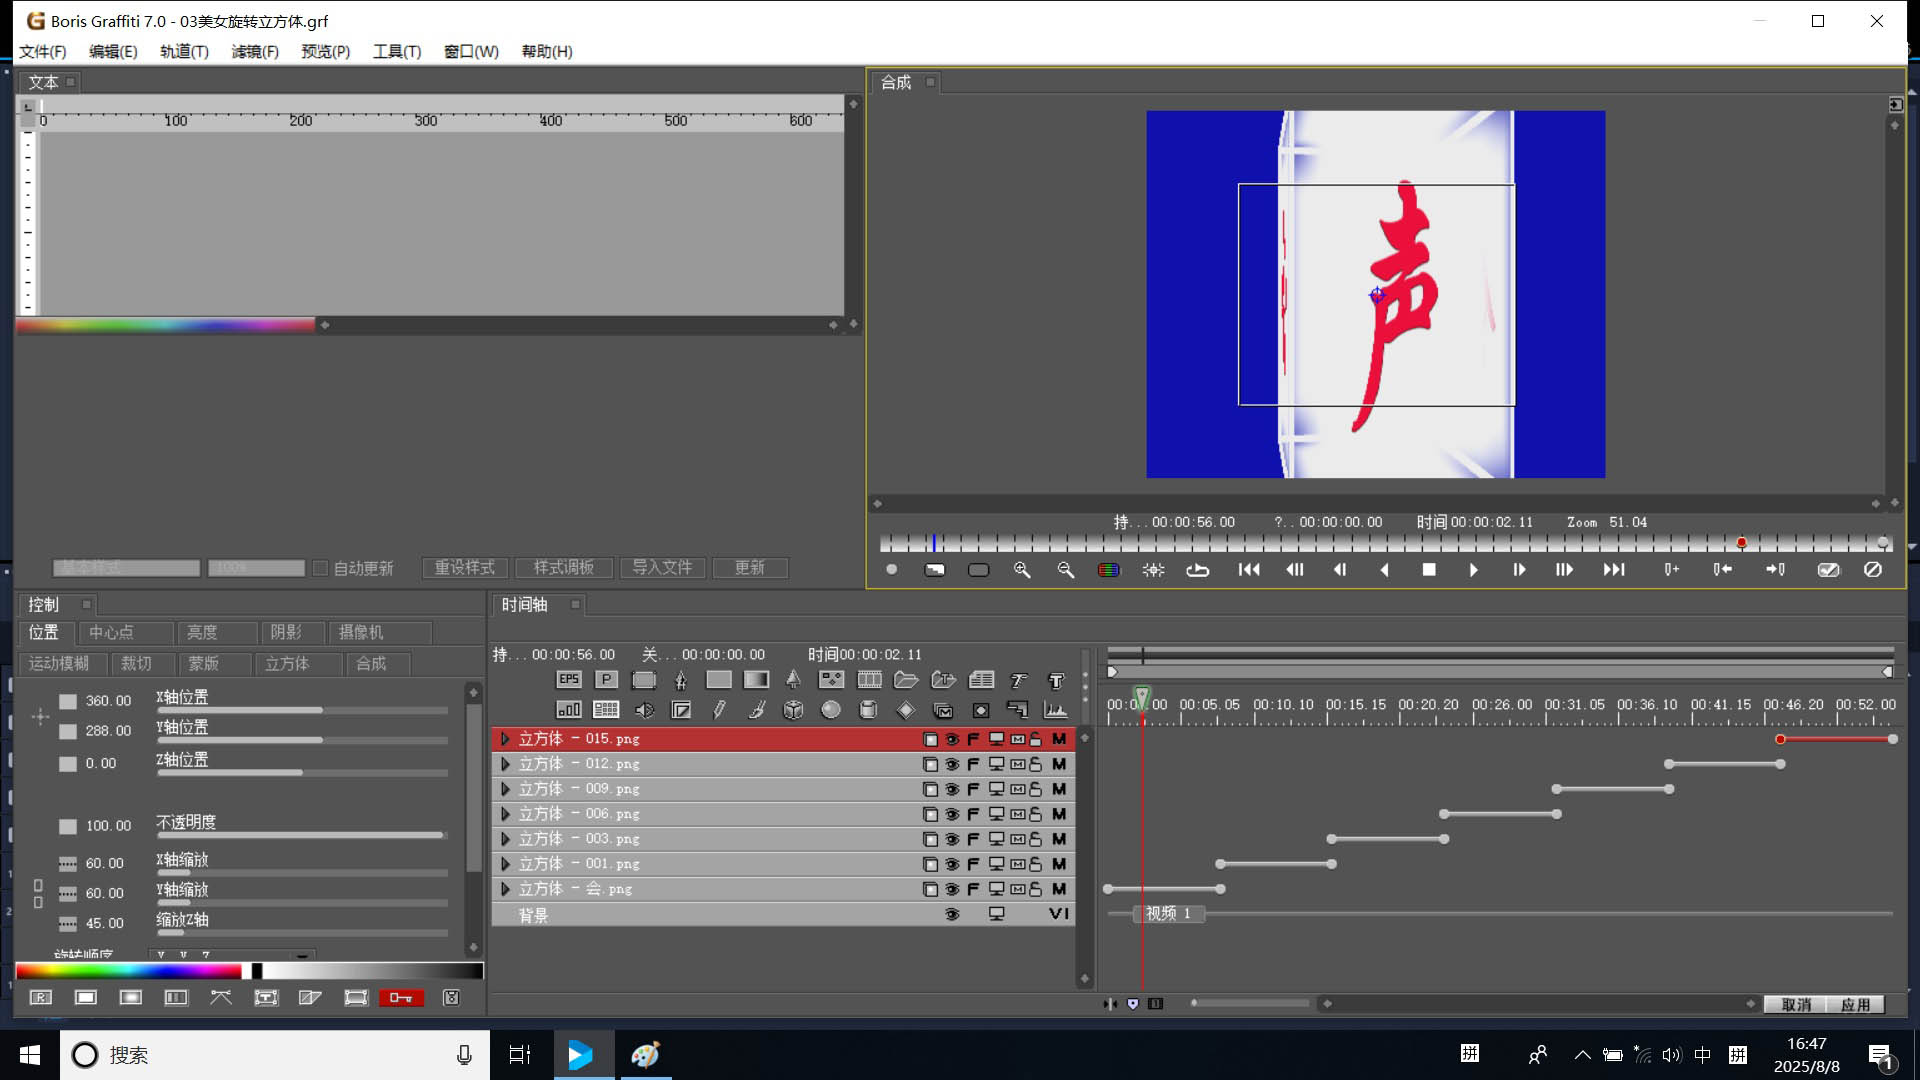Toggle the 自动更新 checkbox
The width and height of the screenshot is (1920, 1080).
[x=320, y=568]
